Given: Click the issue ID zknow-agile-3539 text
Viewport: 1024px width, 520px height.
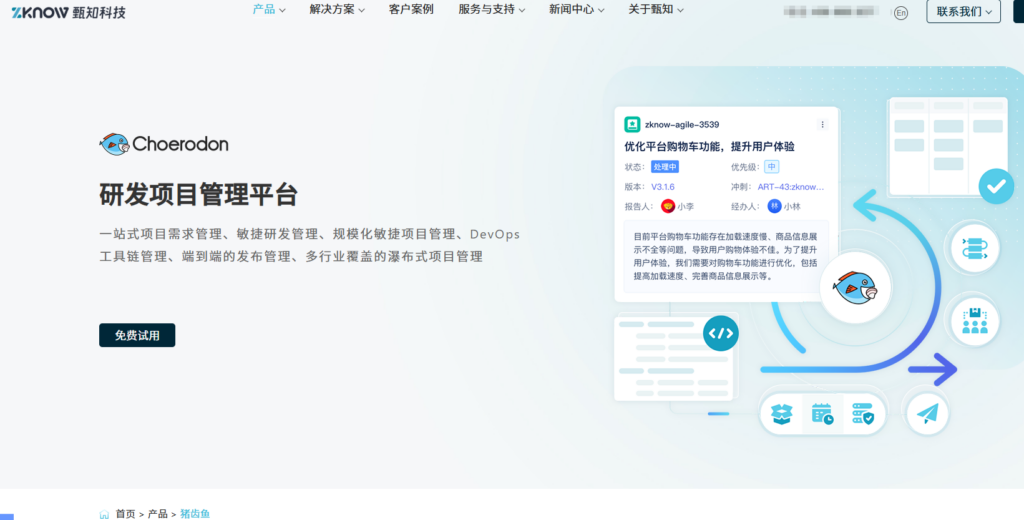Looking at the screenshot, I should click(682, 125).
